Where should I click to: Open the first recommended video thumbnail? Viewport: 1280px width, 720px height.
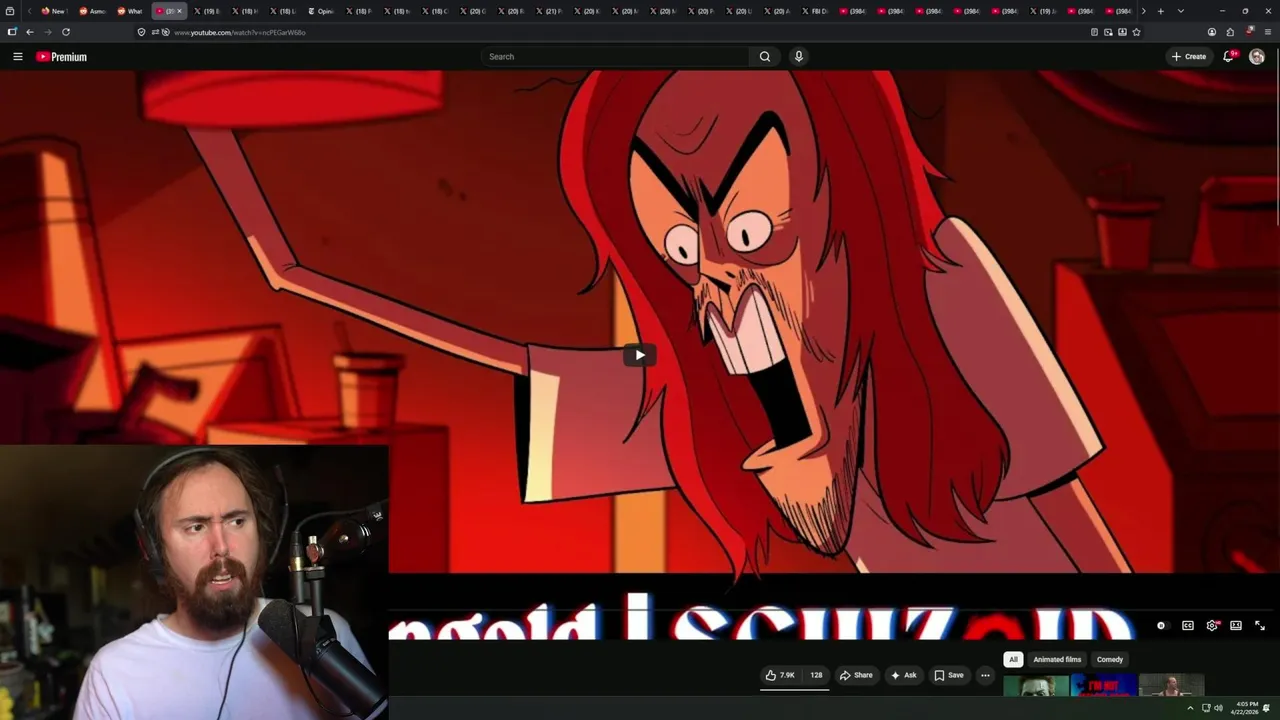(x=1036, y=686)
